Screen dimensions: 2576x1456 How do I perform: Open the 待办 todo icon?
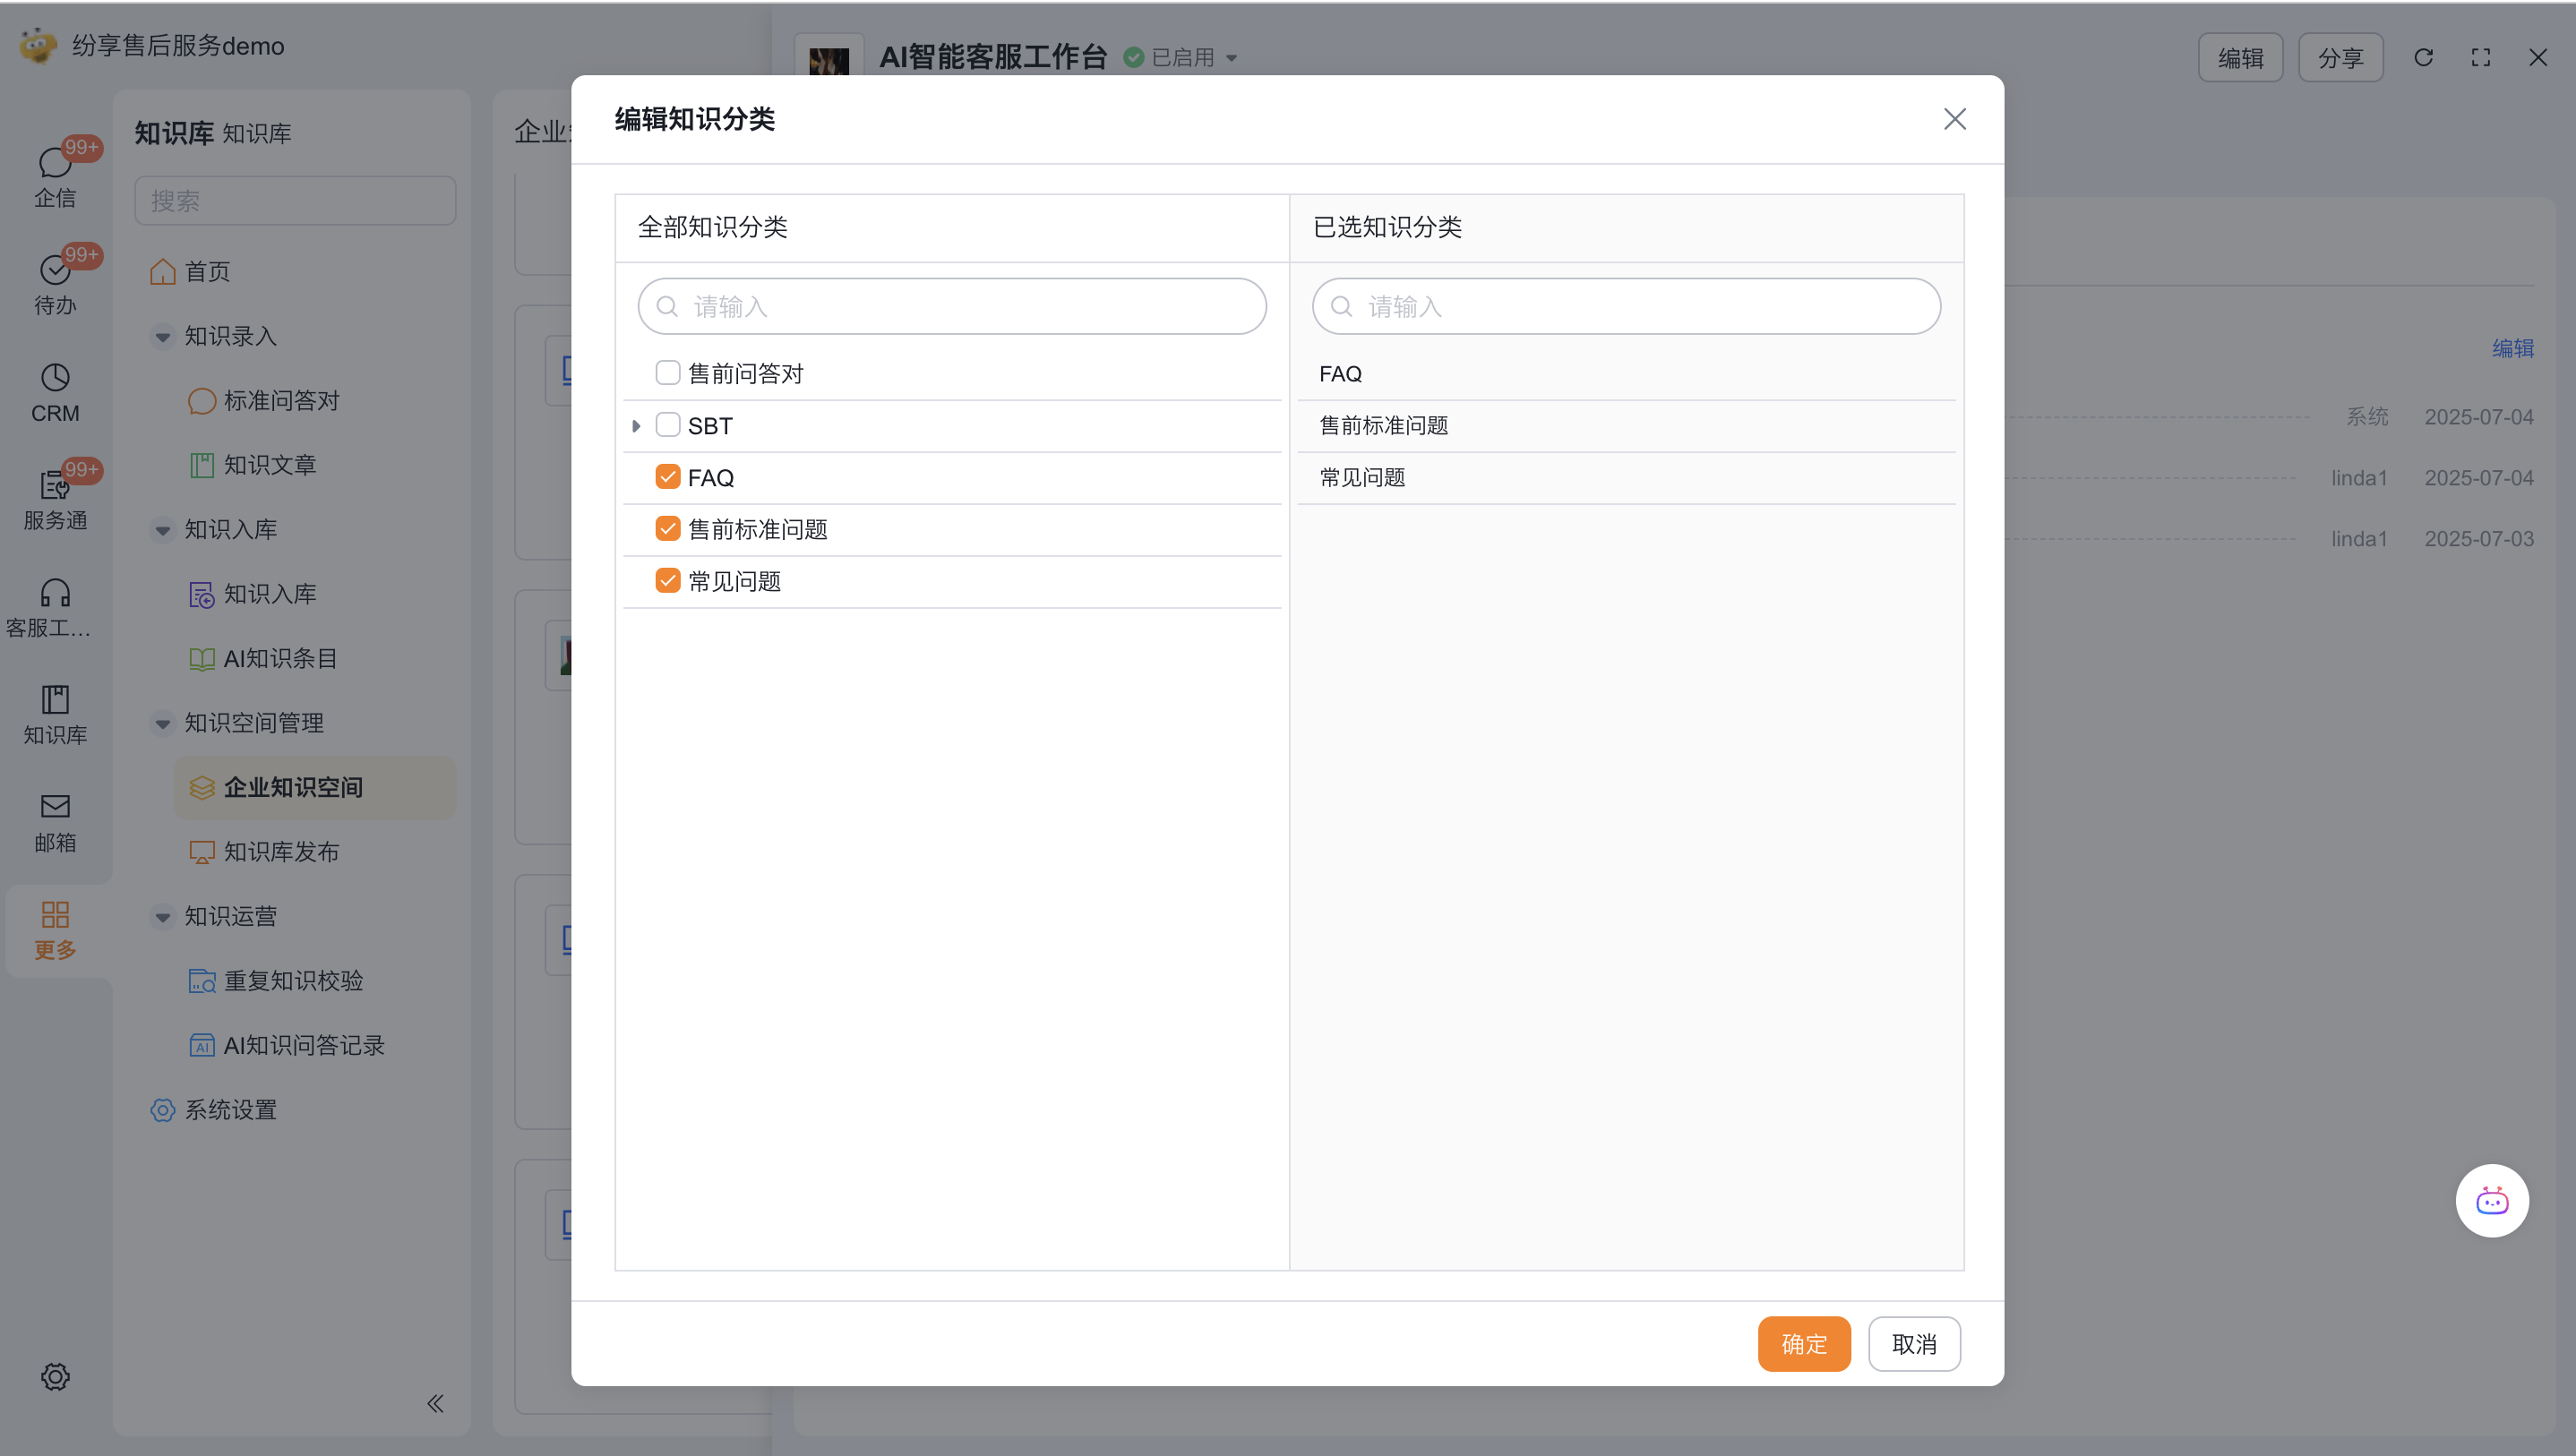pyautogui.click(x=54, y=271)
